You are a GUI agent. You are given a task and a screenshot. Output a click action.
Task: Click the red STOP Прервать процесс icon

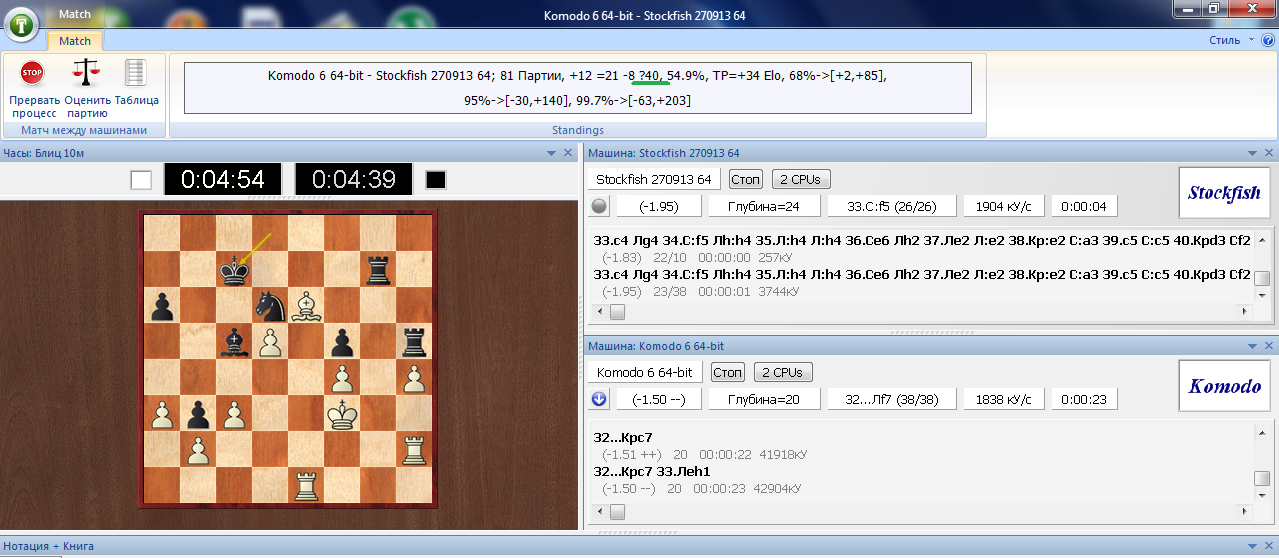pyautogui.click(x=32, y=73)
